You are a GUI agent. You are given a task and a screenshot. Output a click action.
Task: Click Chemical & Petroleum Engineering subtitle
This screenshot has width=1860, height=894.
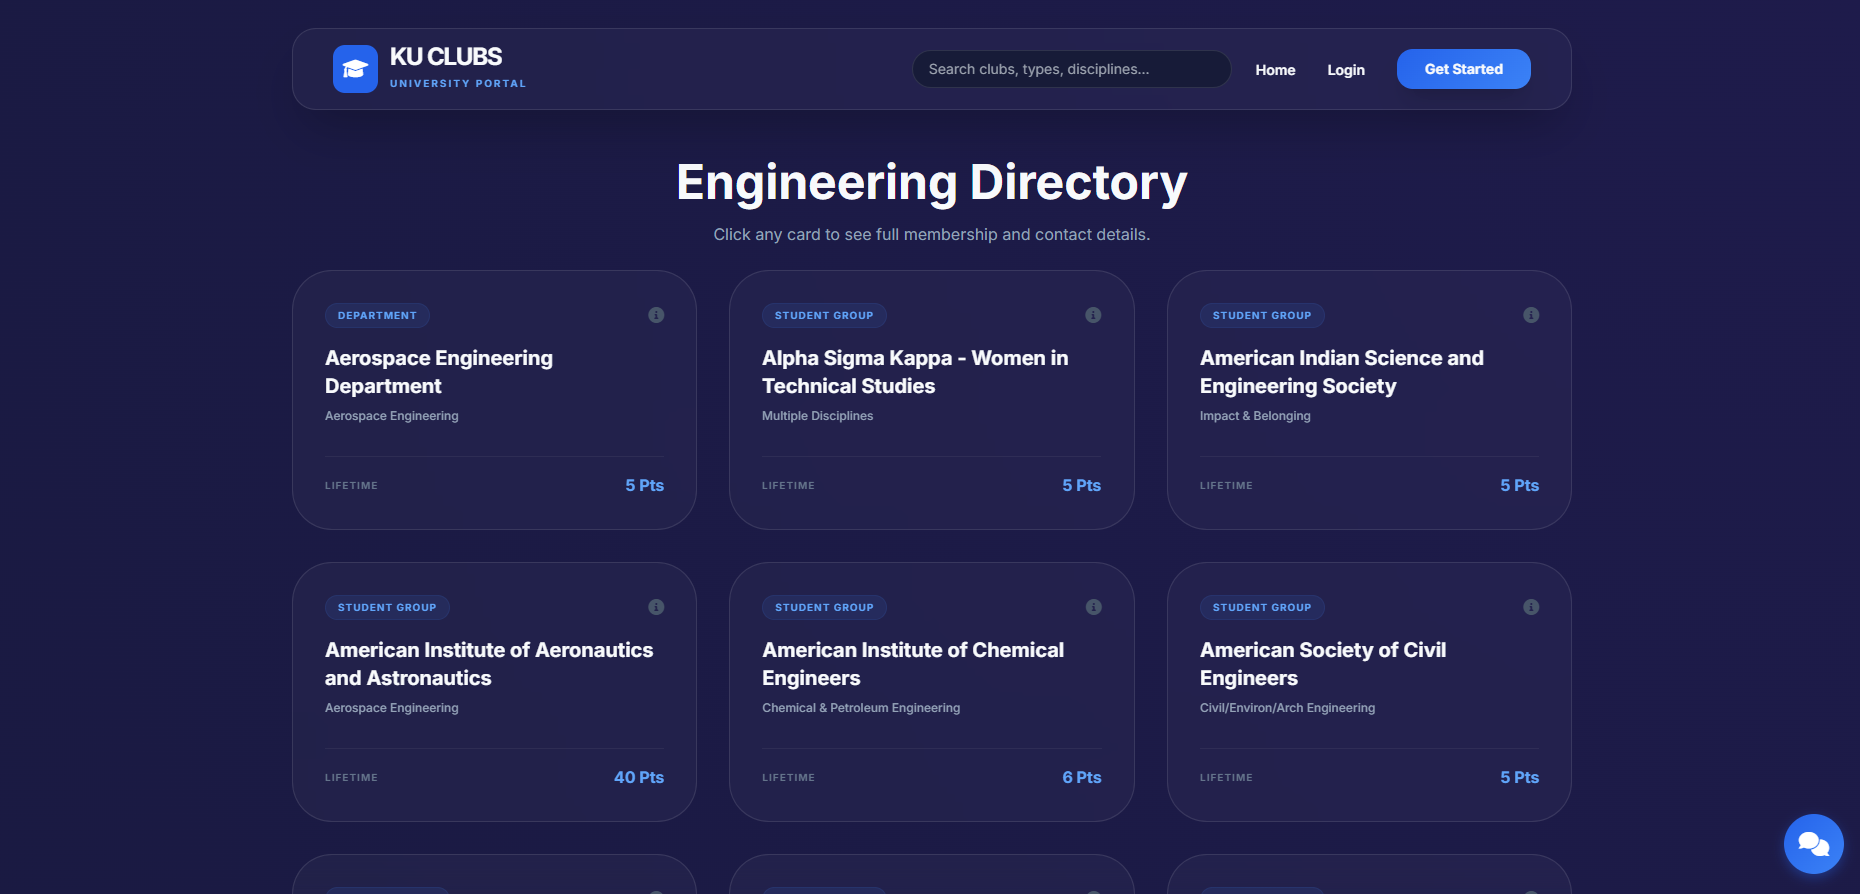pyautogui.click(x=861, y=708)
